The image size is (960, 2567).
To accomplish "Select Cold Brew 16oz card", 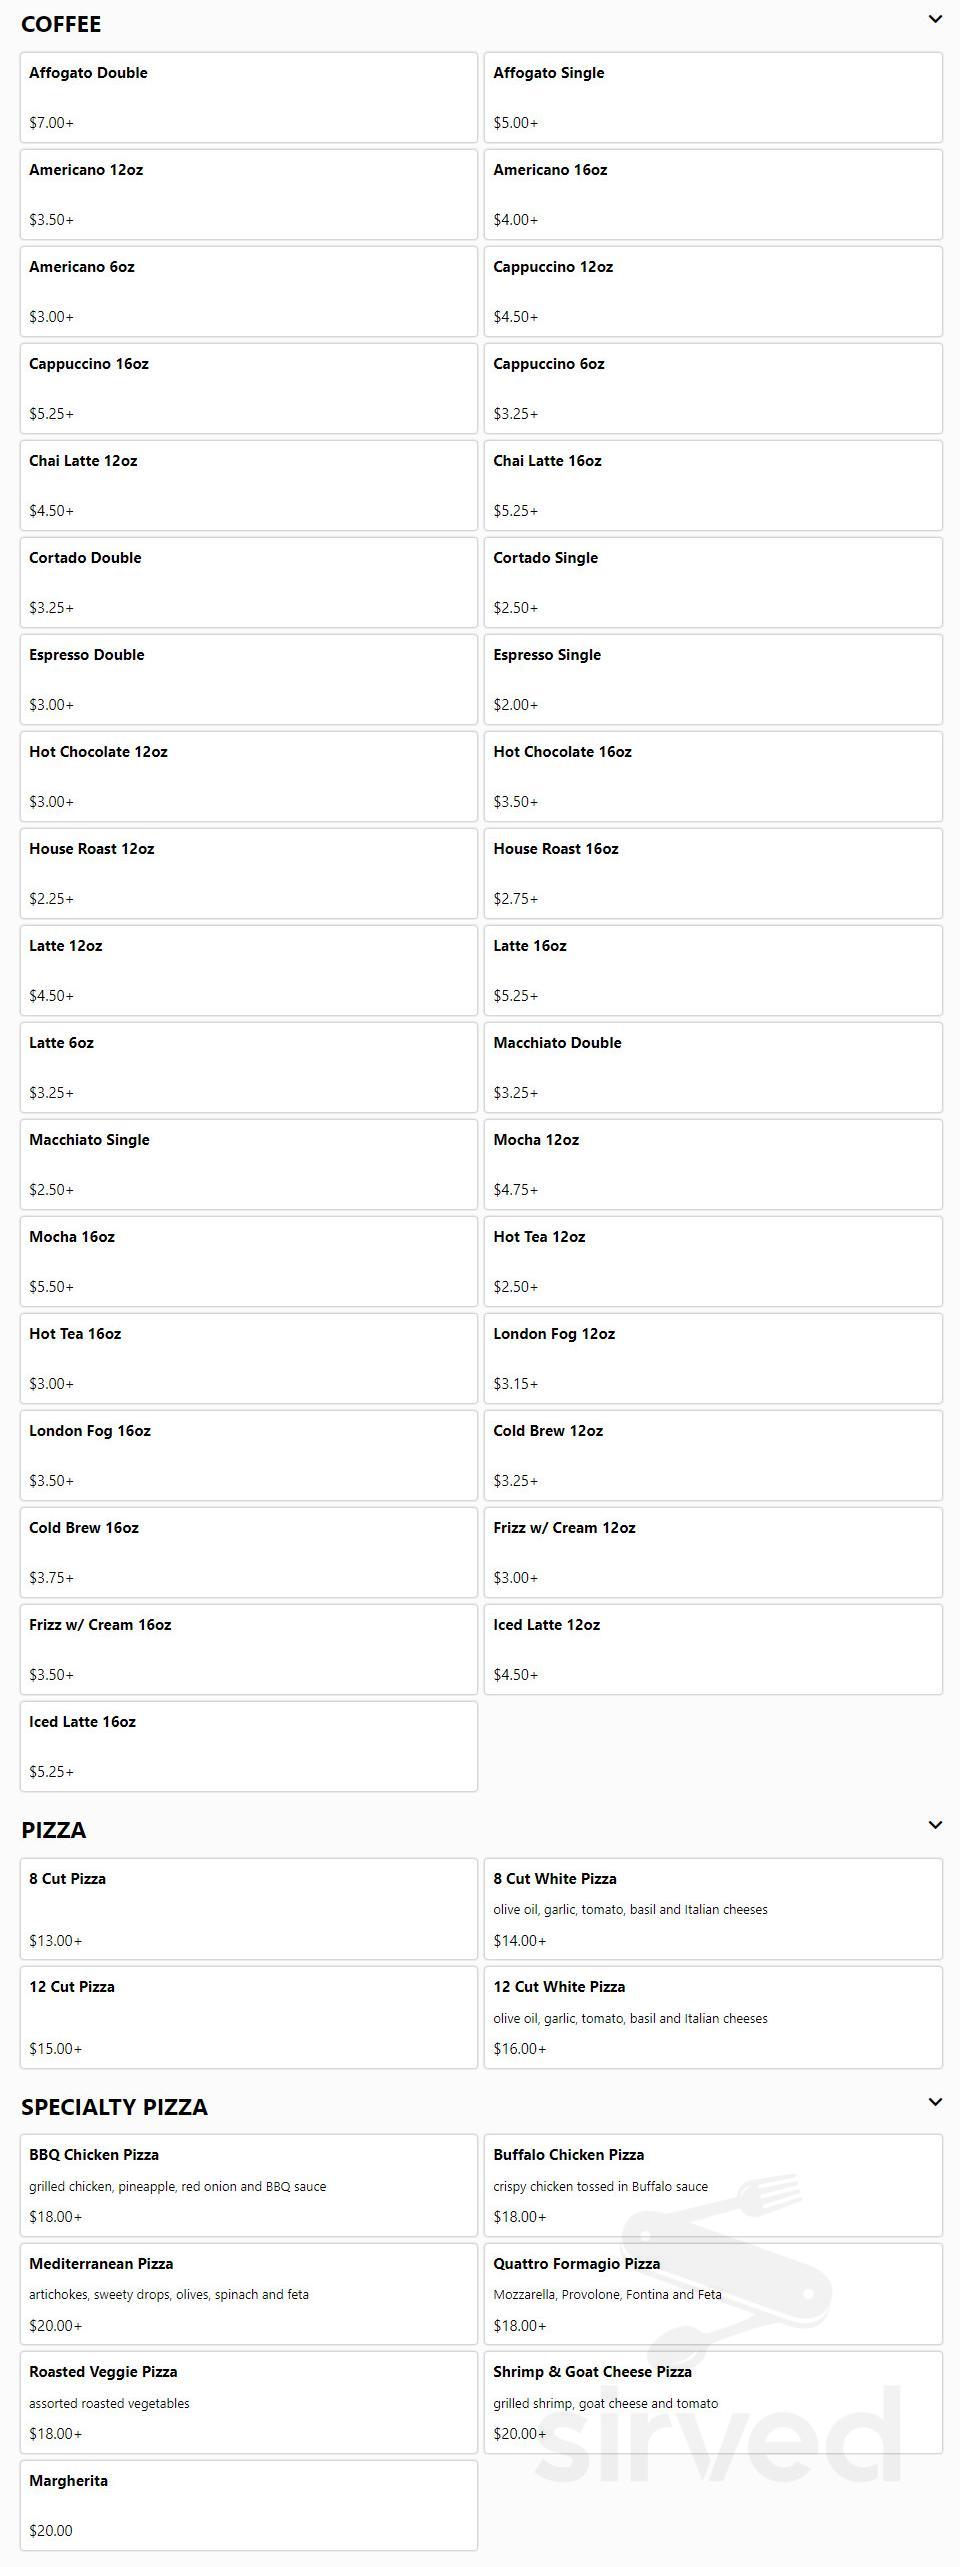I will click(249, 1552).
